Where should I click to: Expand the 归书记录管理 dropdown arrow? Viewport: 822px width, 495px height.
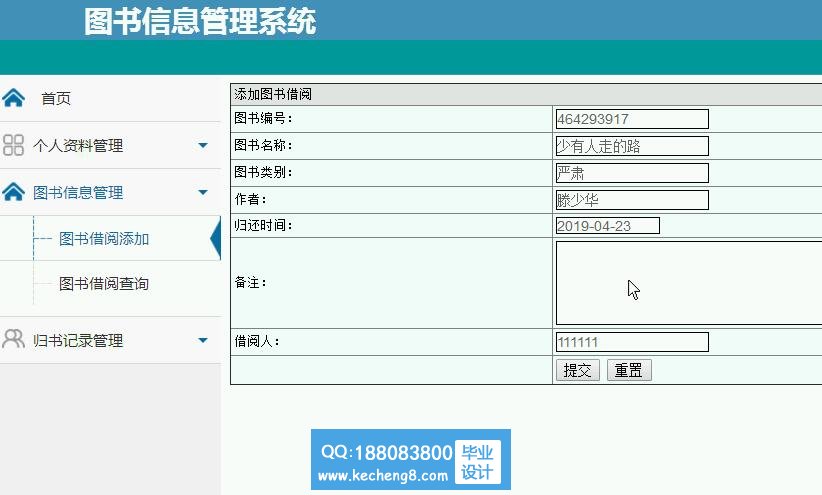[x=203, y=340]
